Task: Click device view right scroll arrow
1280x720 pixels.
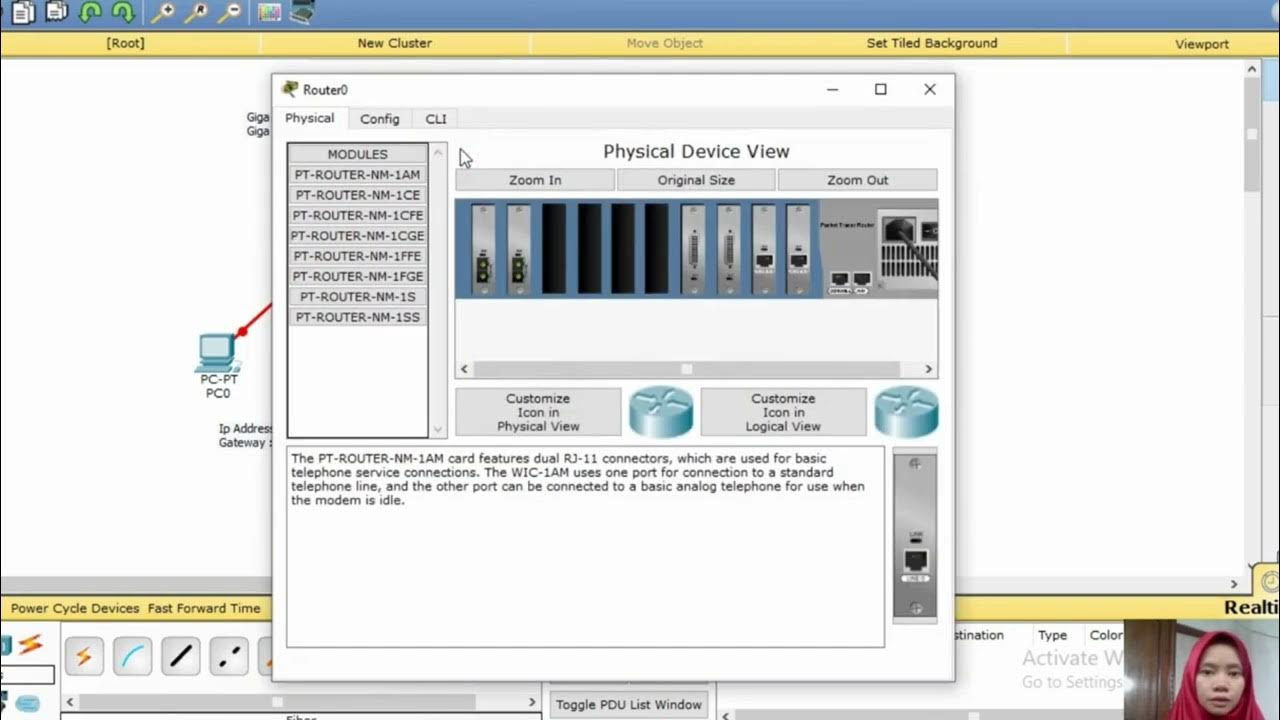Action: click(x=929, y=369)
